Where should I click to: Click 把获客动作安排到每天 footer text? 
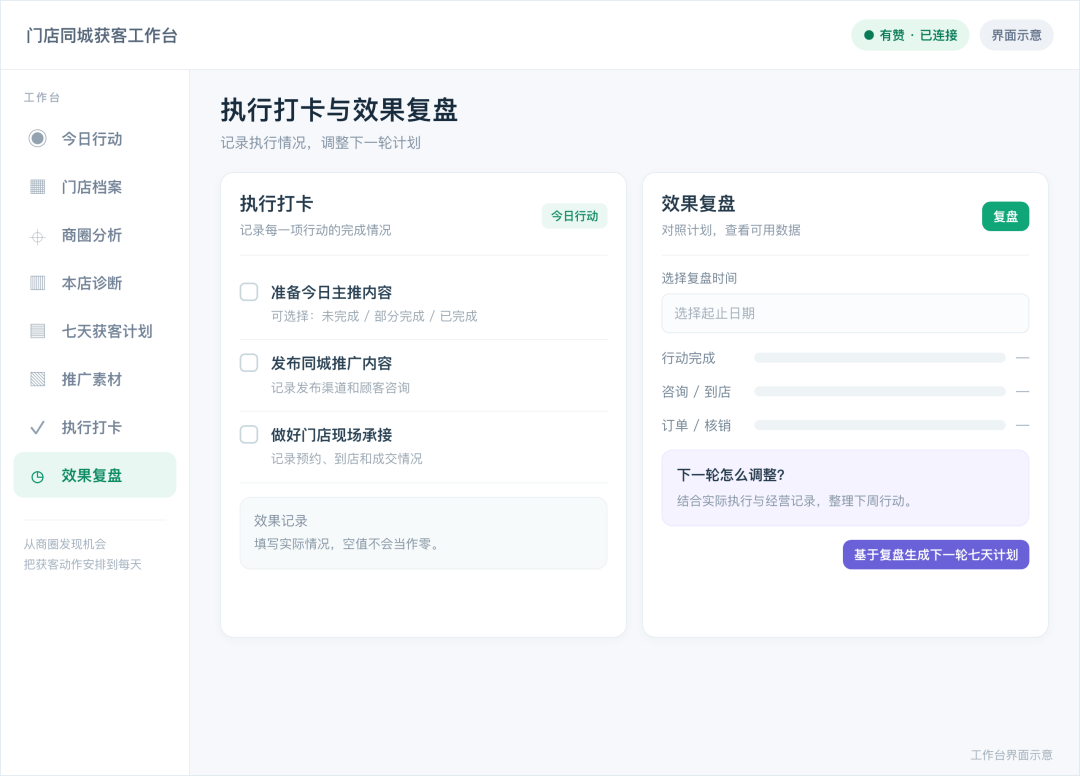[83, 565]
